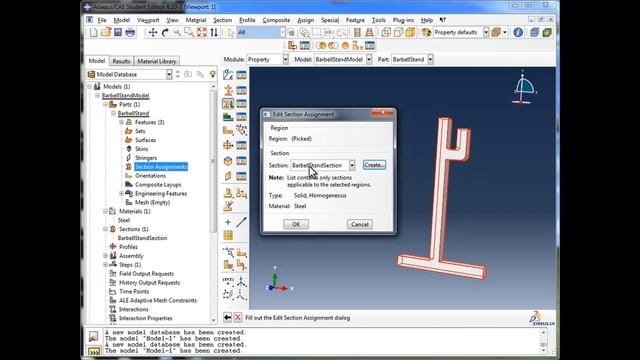Save the model with the floppy icon

[118, 32]
